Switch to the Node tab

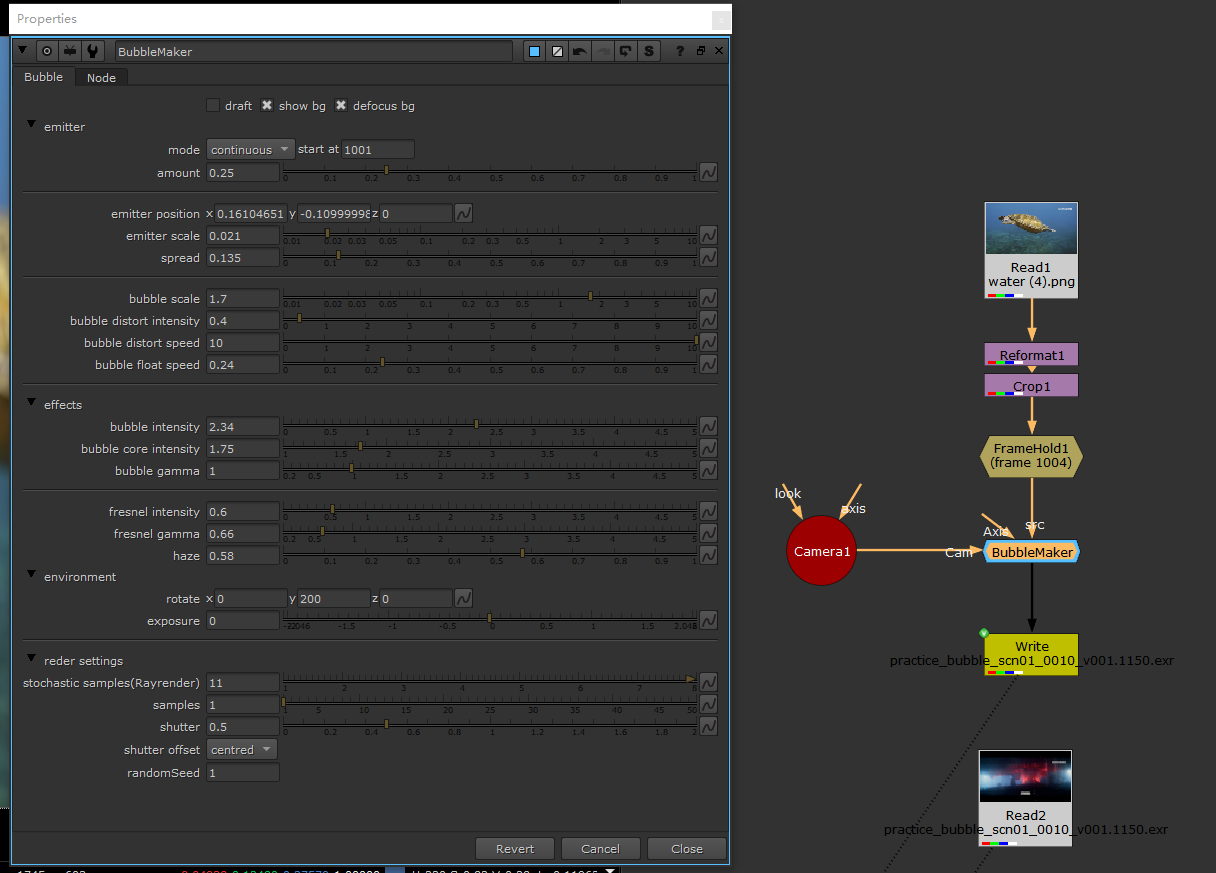101,78
